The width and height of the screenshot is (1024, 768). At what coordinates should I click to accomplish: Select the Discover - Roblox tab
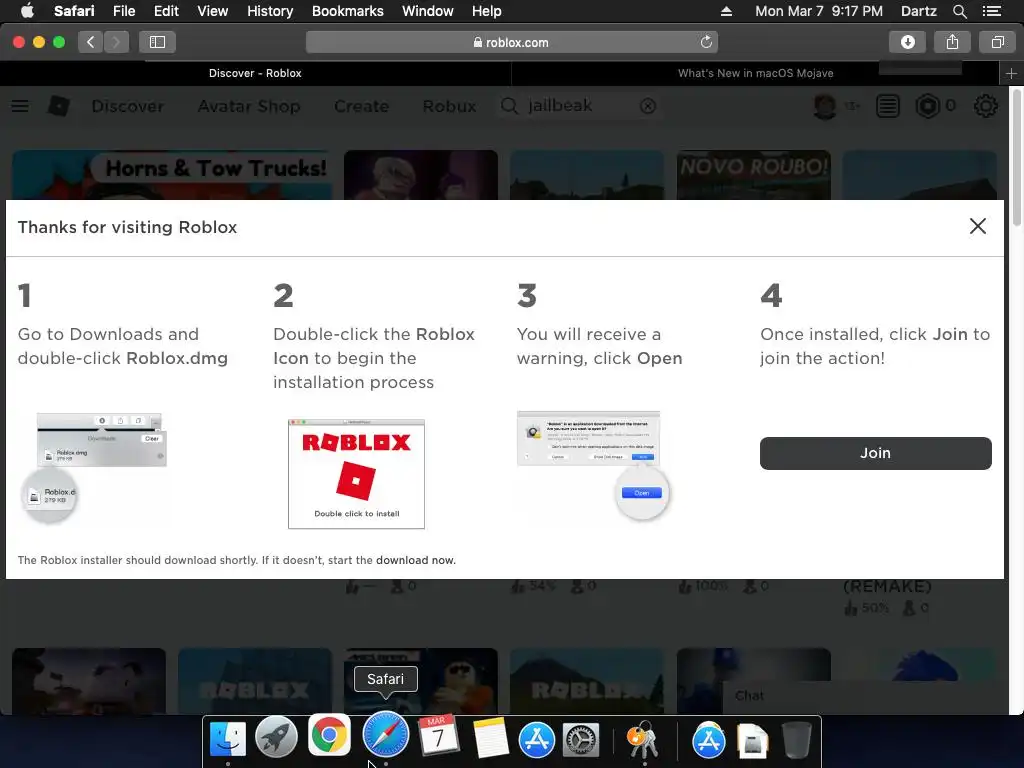255,73
